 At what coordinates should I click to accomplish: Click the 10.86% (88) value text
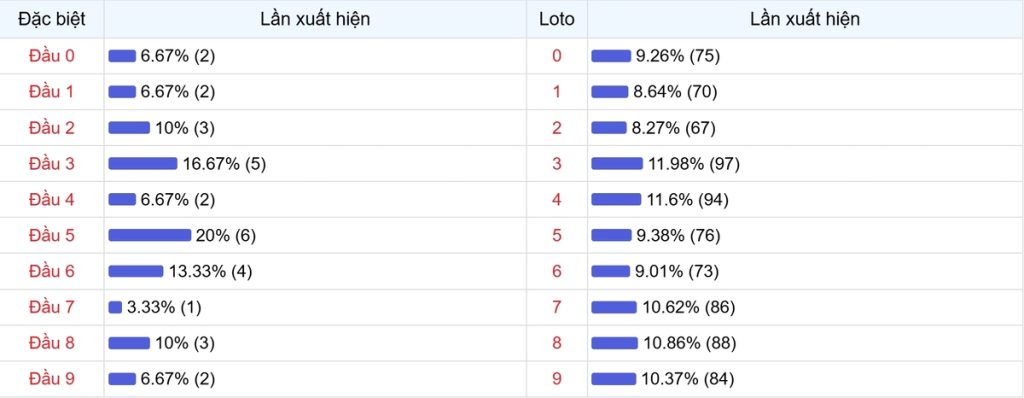tap(690, 343)
